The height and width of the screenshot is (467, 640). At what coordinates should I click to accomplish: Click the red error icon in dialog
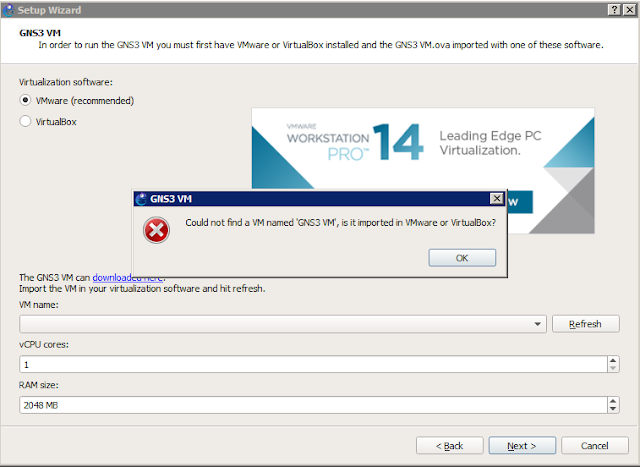pos(156,230)
